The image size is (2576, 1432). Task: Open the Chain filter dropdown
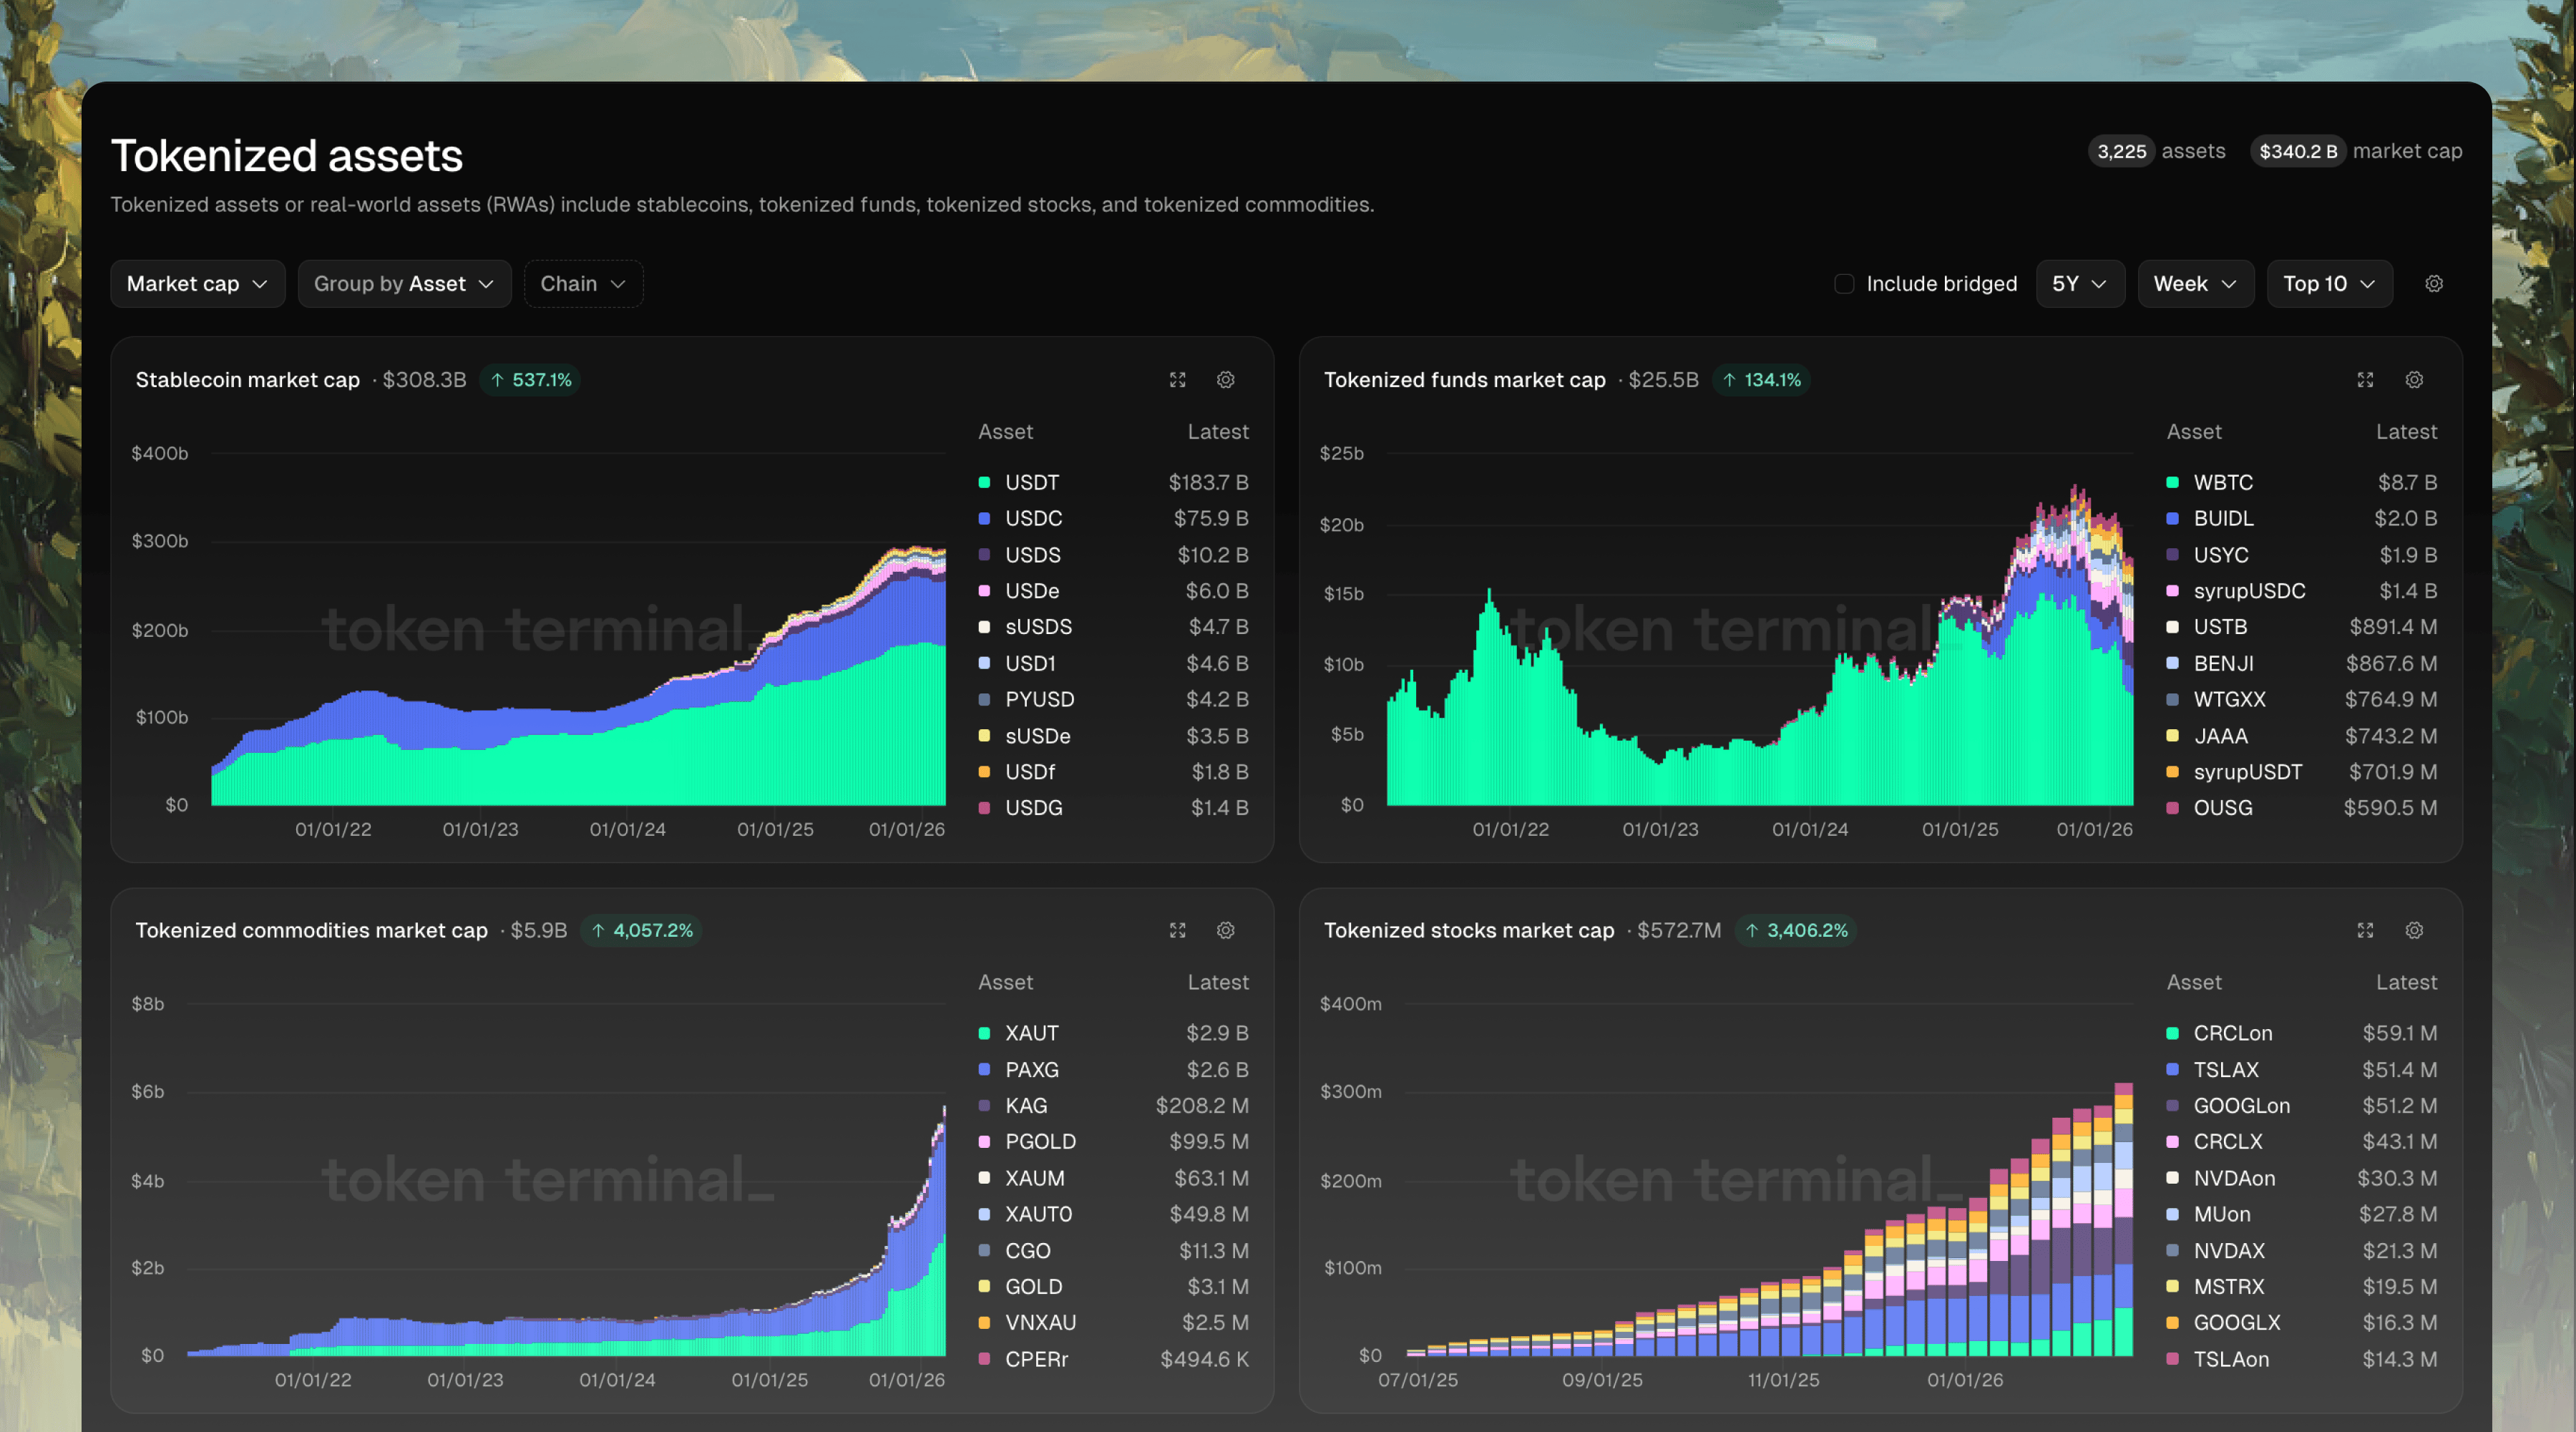pyautogui.click(x=583, y=284)
